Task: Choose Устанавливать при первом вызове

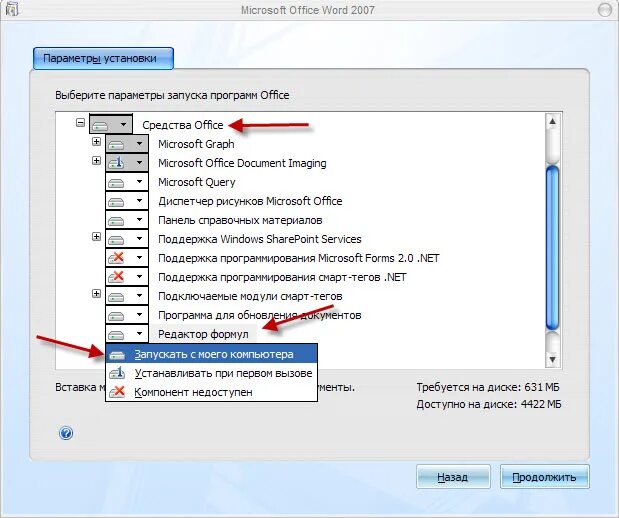Action: (212, 373)
